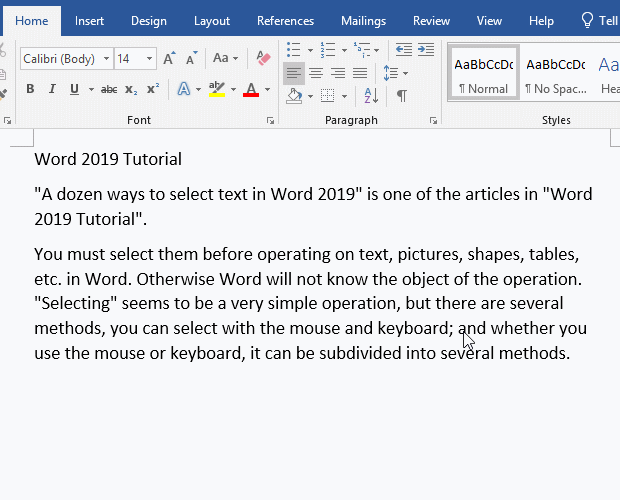Apply subscript formatting
Screen dimensions: 620x500
click(131, 89)
